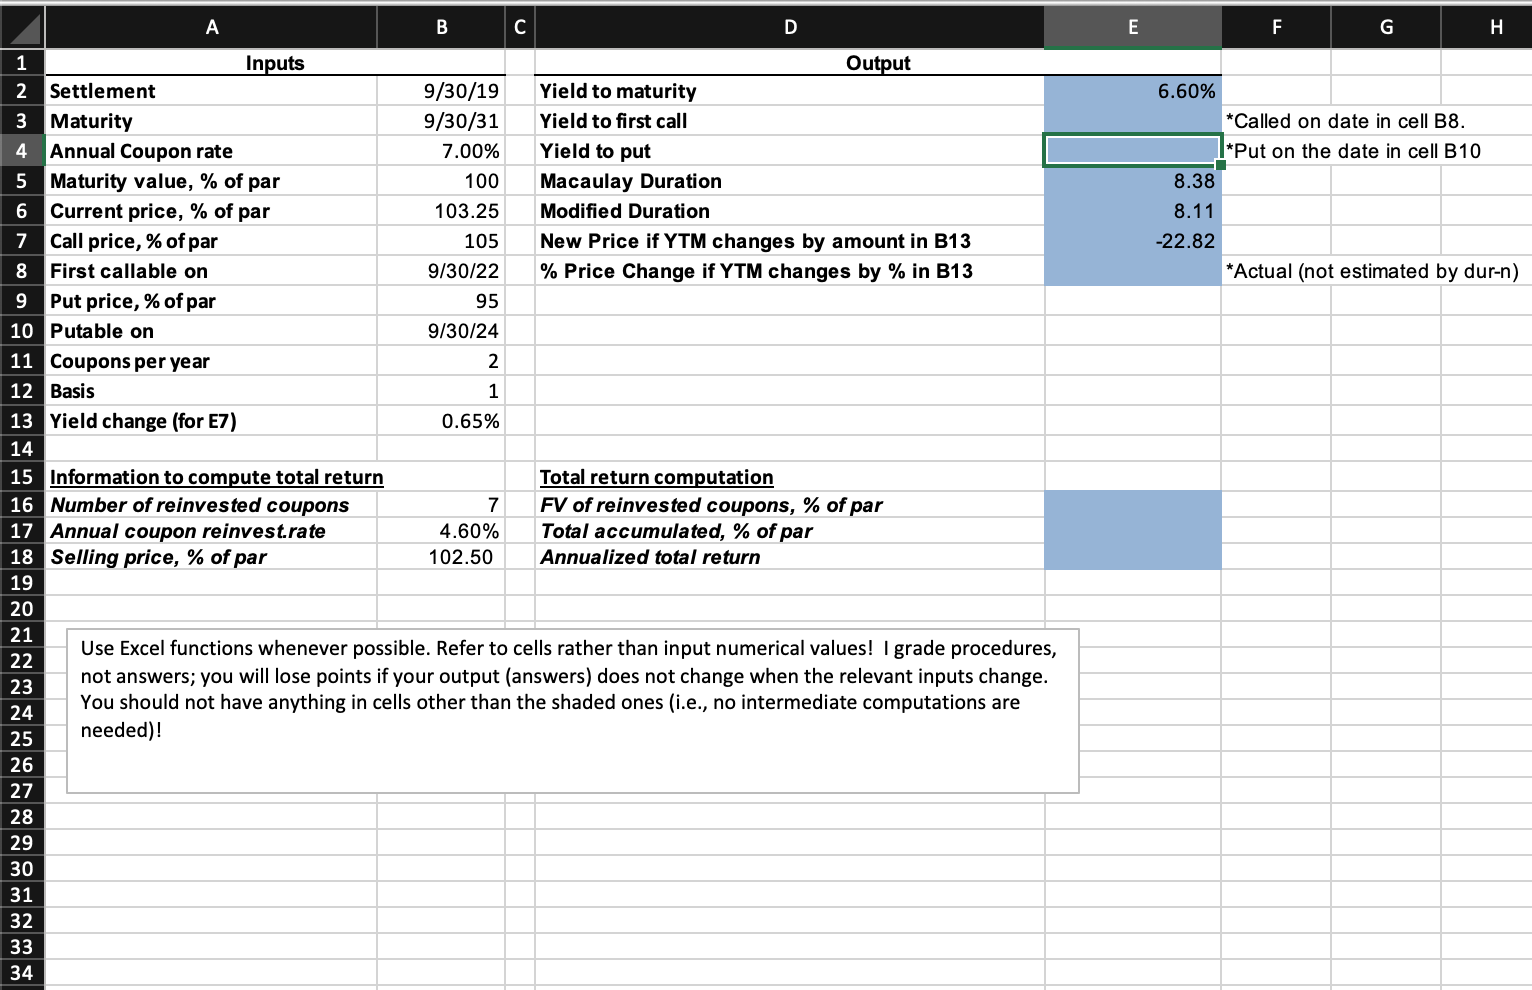
Task: Click '*Actual (not estimated by dur-n)' note
Action: (x=1372, y=271)
